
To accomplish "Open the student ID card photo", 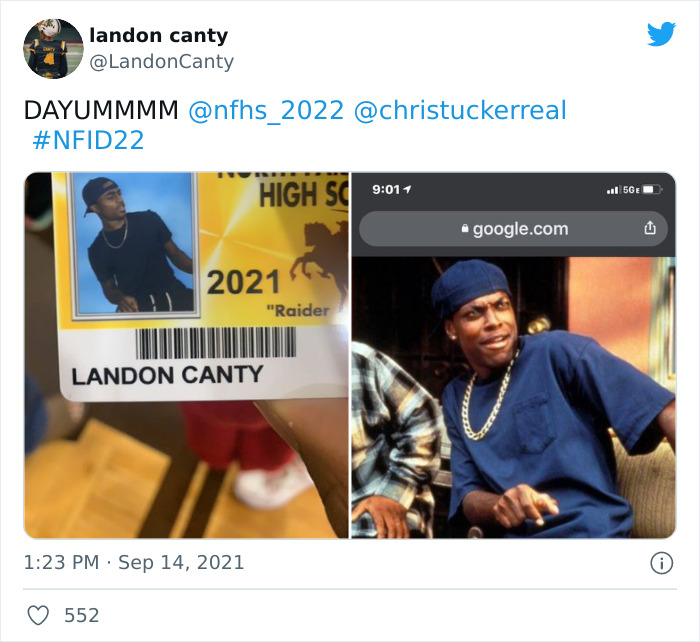I will pos(187,355).
